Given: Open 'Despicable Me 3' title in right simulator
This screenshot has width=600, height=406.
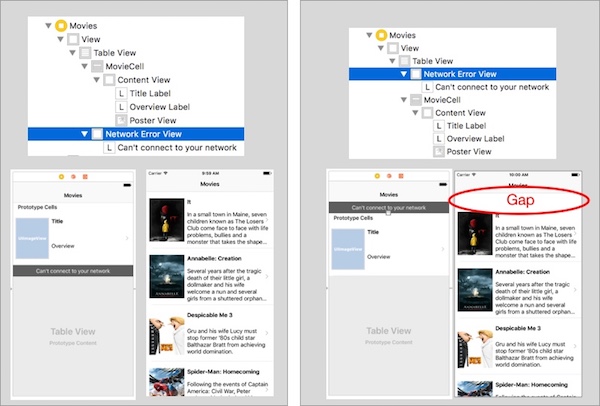Looking at the screenshot, I should (x=518, y=328).
